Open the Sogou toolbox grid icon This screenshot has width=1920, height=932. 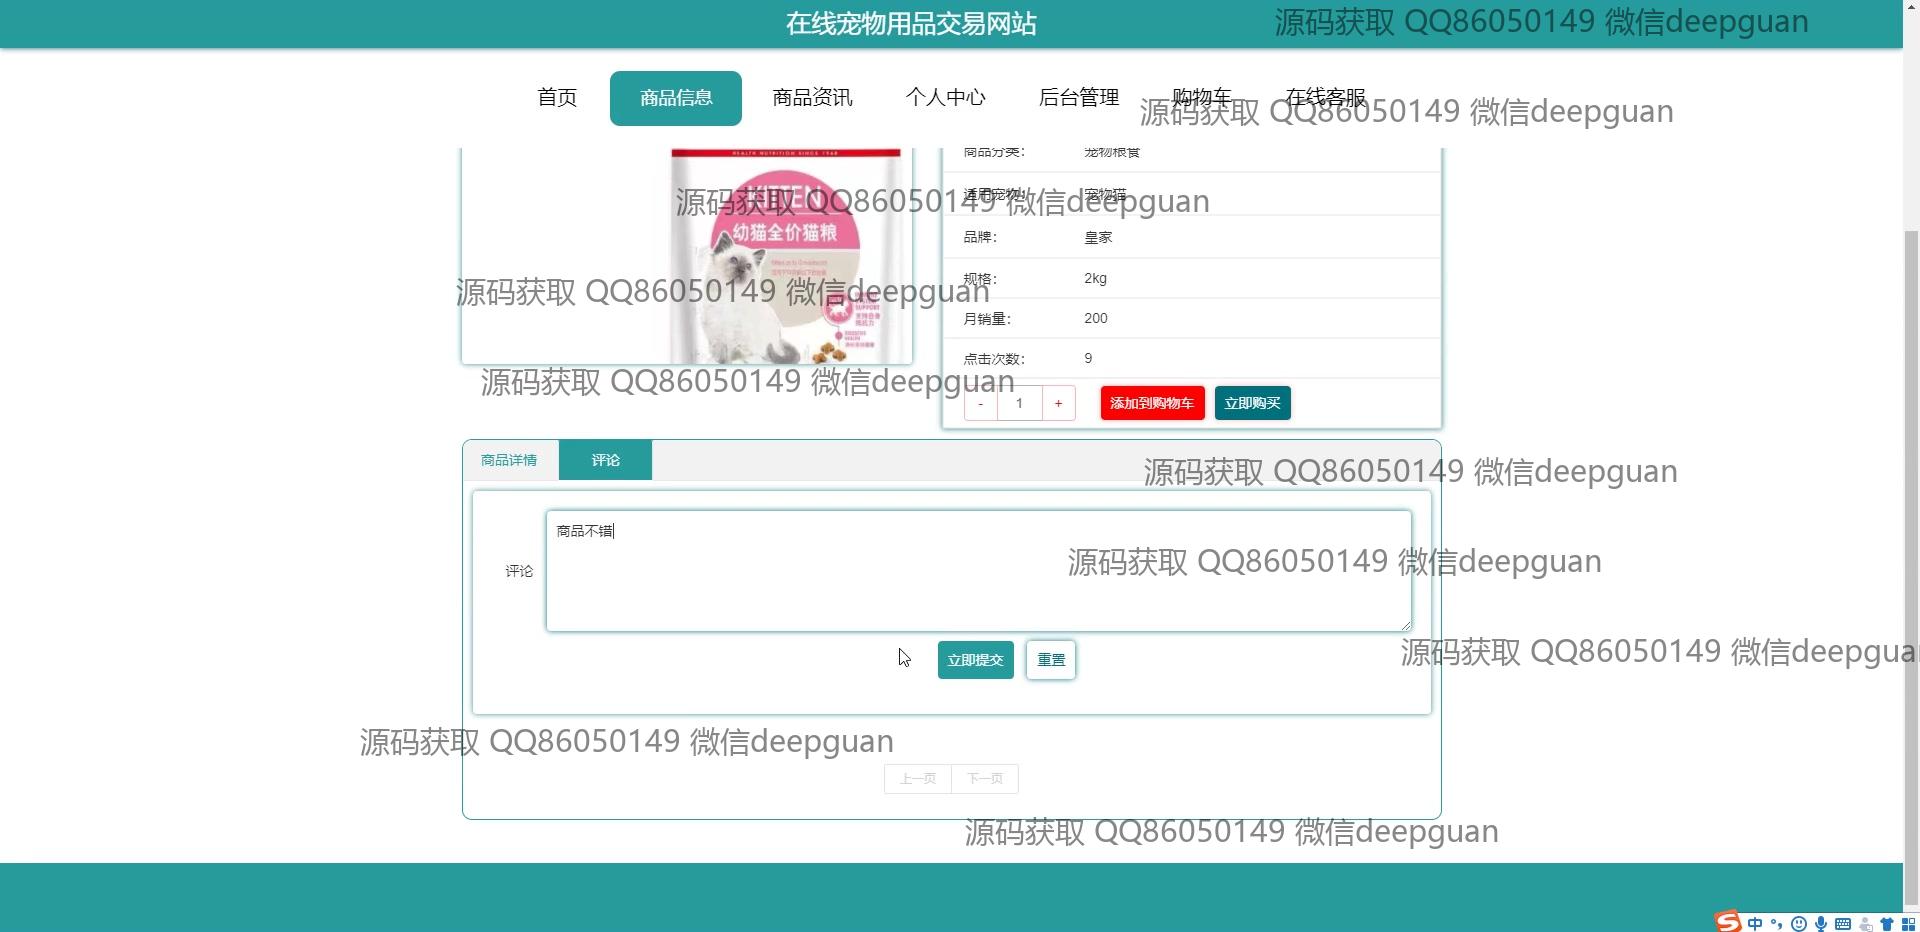(1908, 924)
